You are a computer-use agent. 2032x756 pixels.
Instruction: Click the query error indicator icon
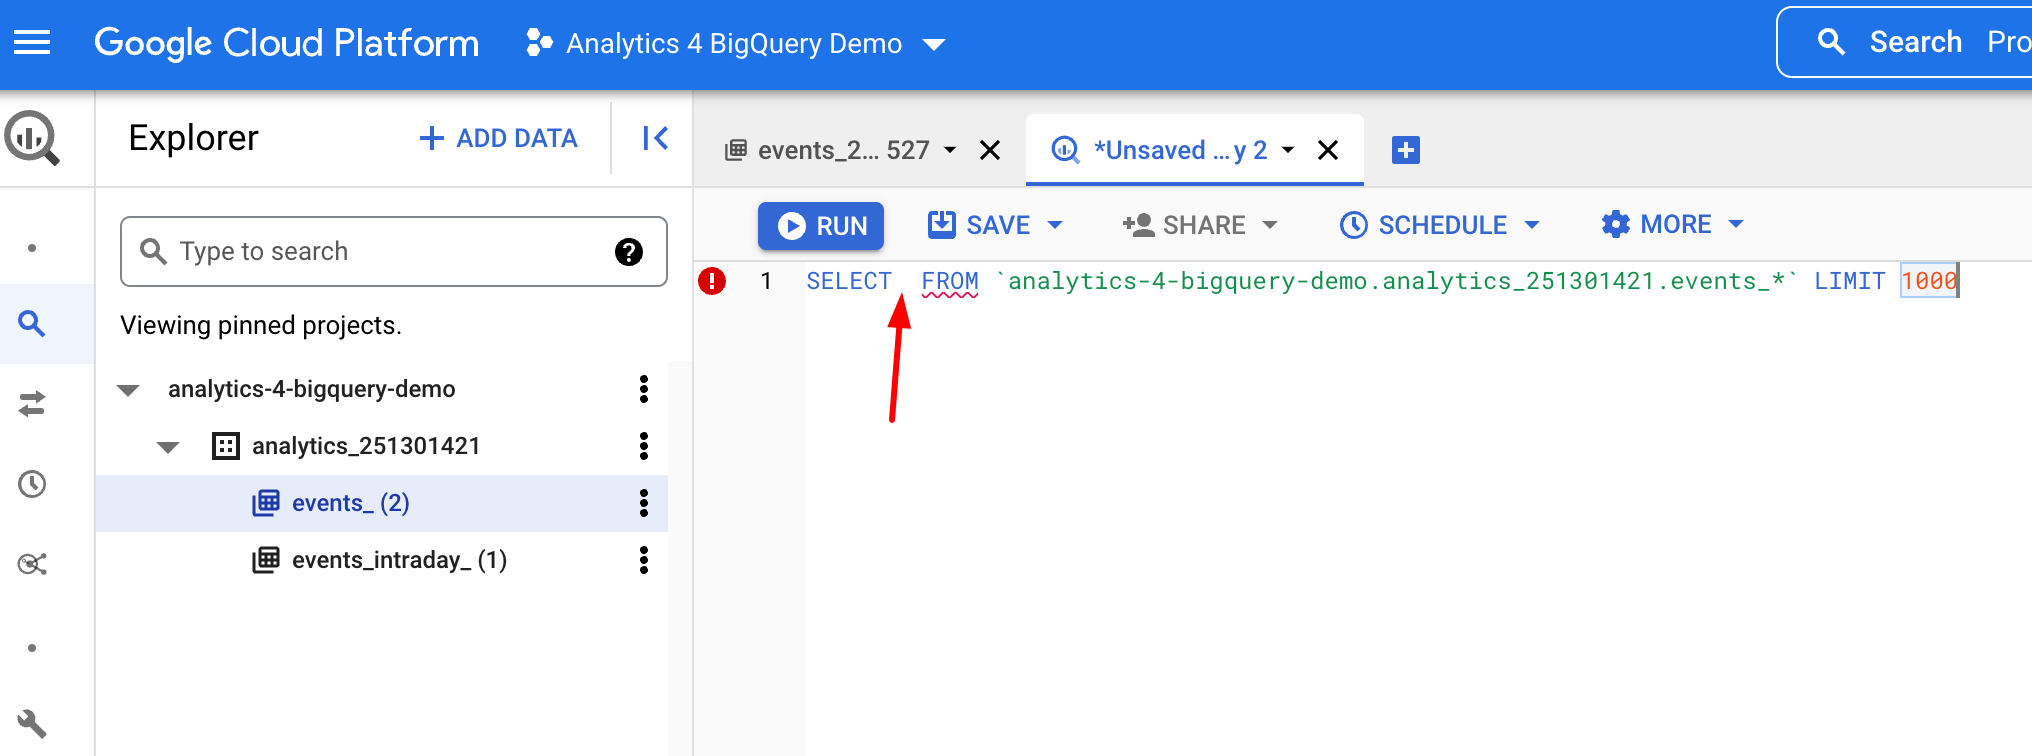click(x=712, y=281)
